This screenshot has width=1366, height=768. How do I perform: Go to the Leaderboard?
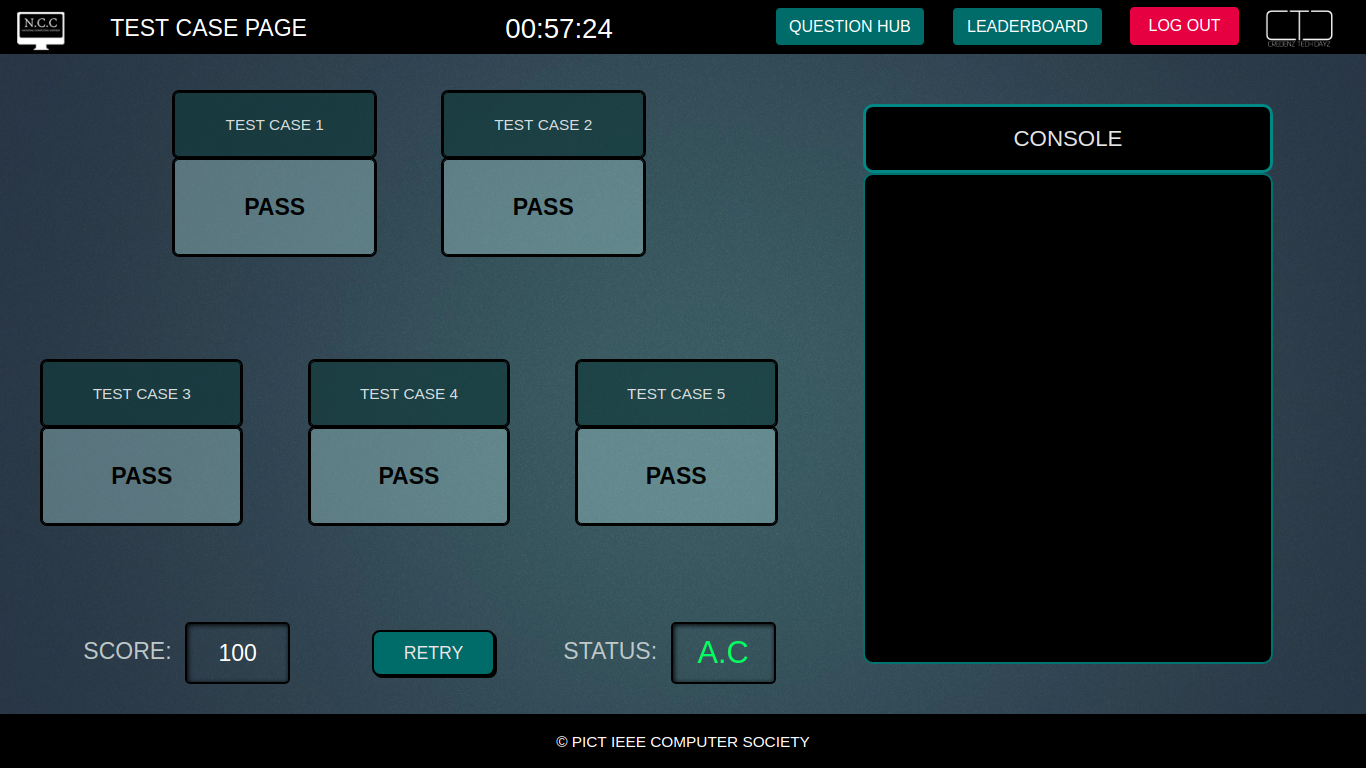pos(1027,27)
